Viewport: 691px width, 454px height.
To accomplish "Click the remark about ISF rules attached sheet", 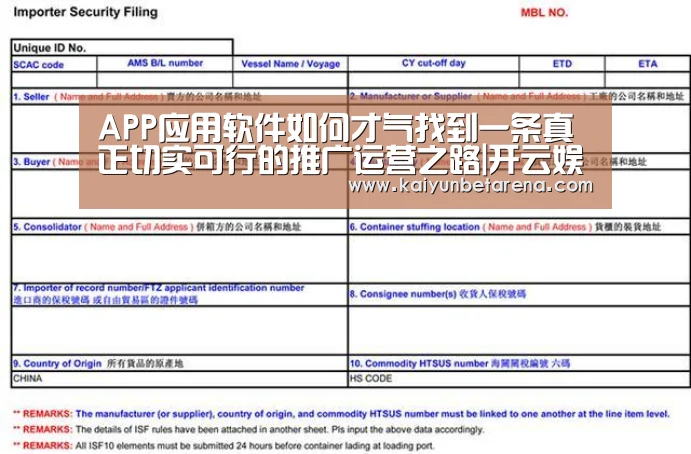I will pyautogui.click(x=249, y=429).
